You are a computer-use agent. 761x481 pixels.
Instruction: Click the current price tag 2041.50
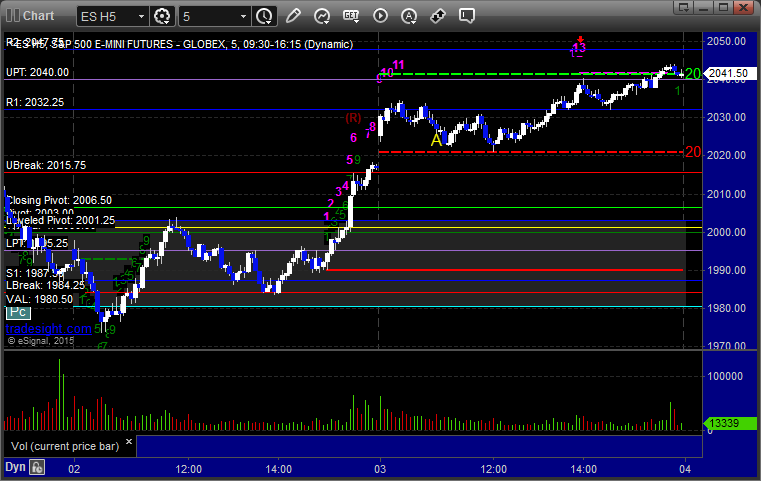point(728,73)
